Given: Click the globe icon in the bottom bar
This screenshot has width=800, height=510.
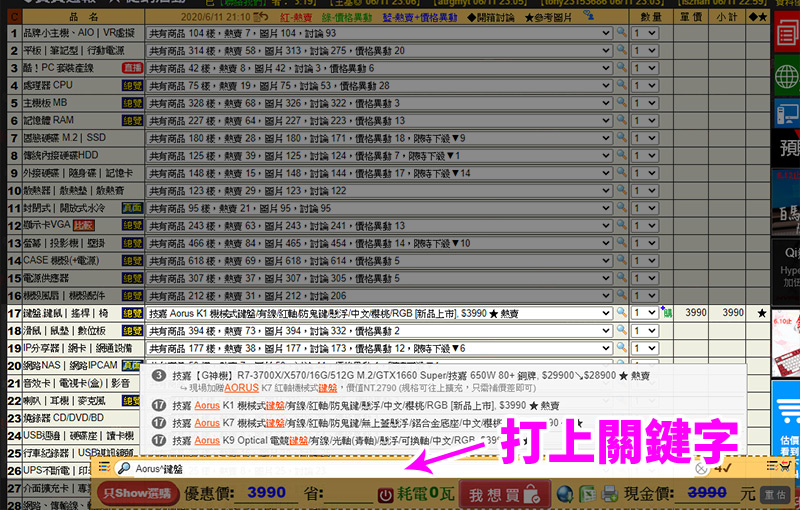Looking at the screenshot, I should 565,494.
